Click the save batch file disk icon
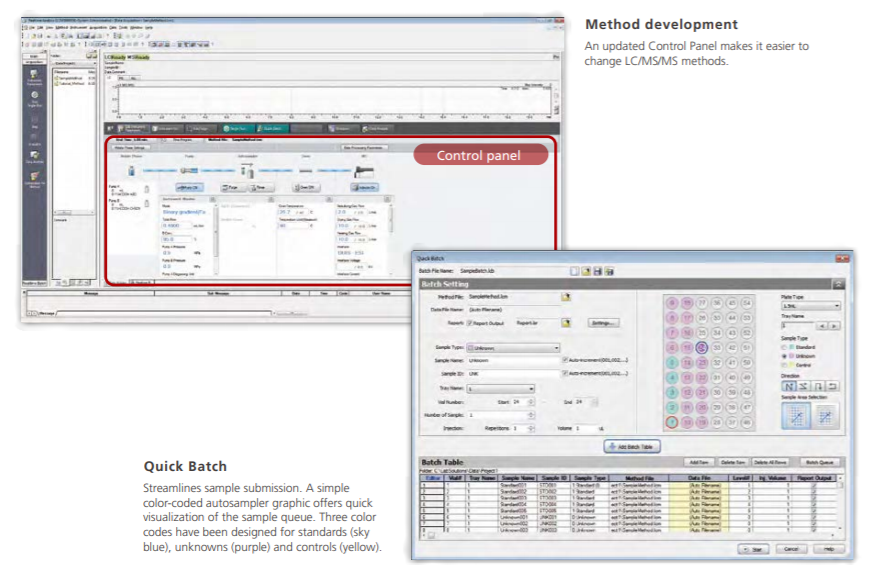Image resolution: width=879 pixels, height=565 pixels. 598,271
